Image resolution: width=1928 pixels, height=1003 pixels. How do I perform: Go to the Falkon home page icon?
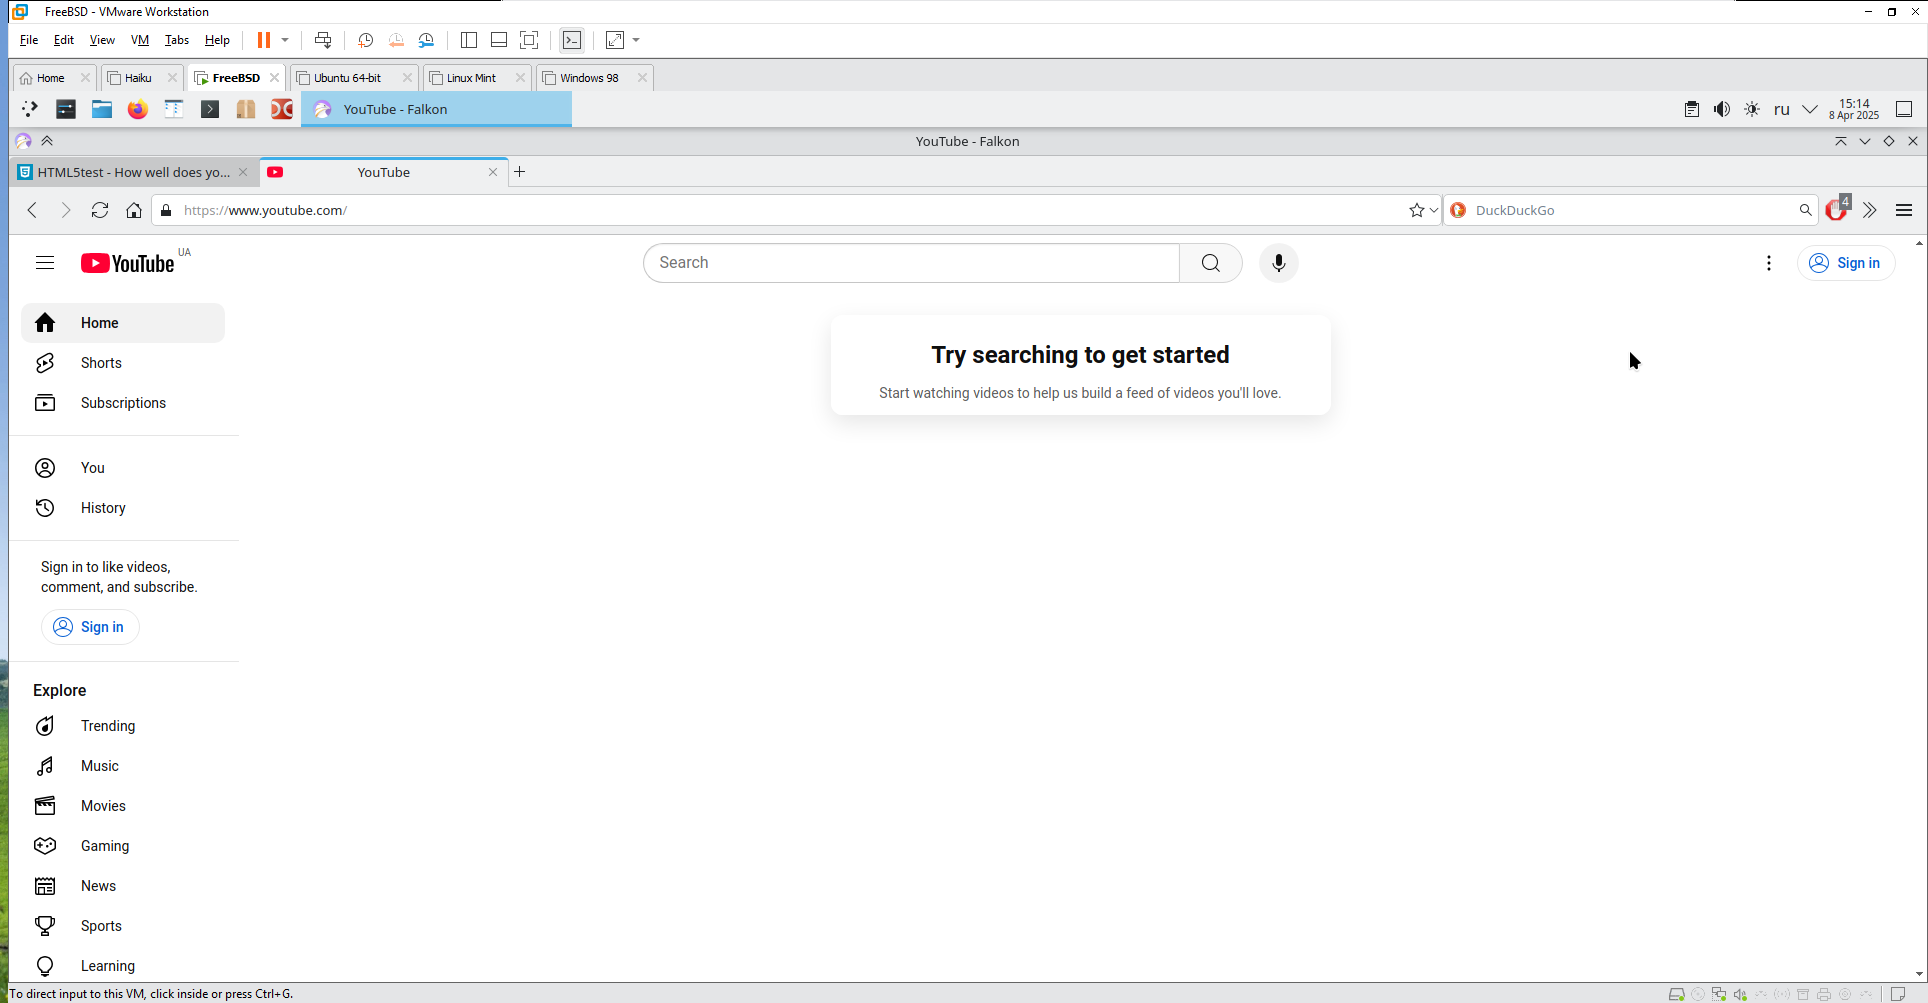(134, 210)
